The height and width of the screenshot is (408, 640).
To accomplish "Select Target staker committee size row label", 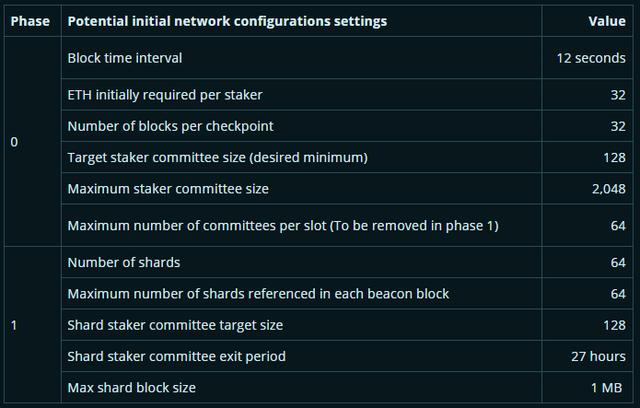I will (217, 158).
